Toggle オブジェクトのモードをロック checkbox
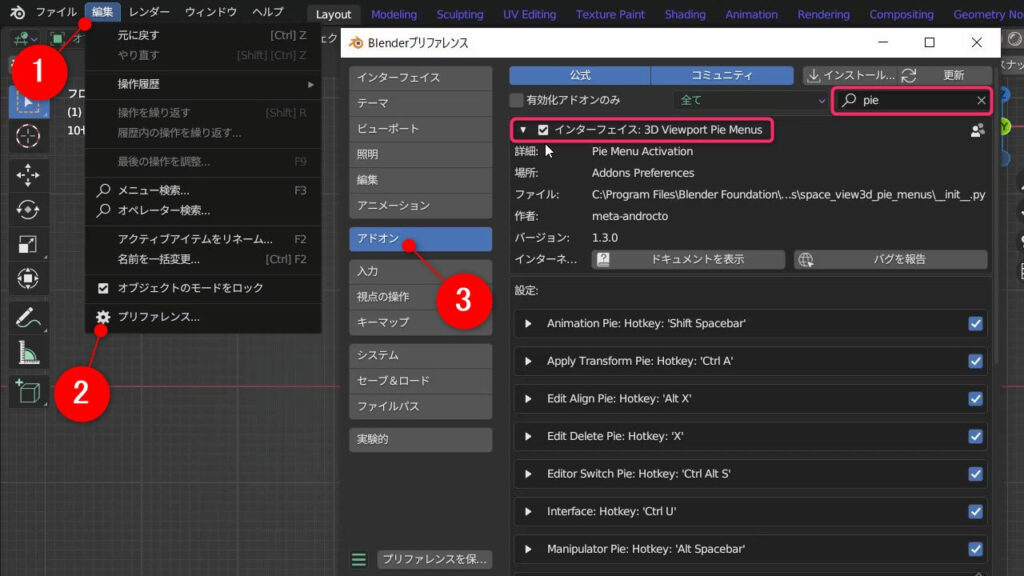 (103, 288)
